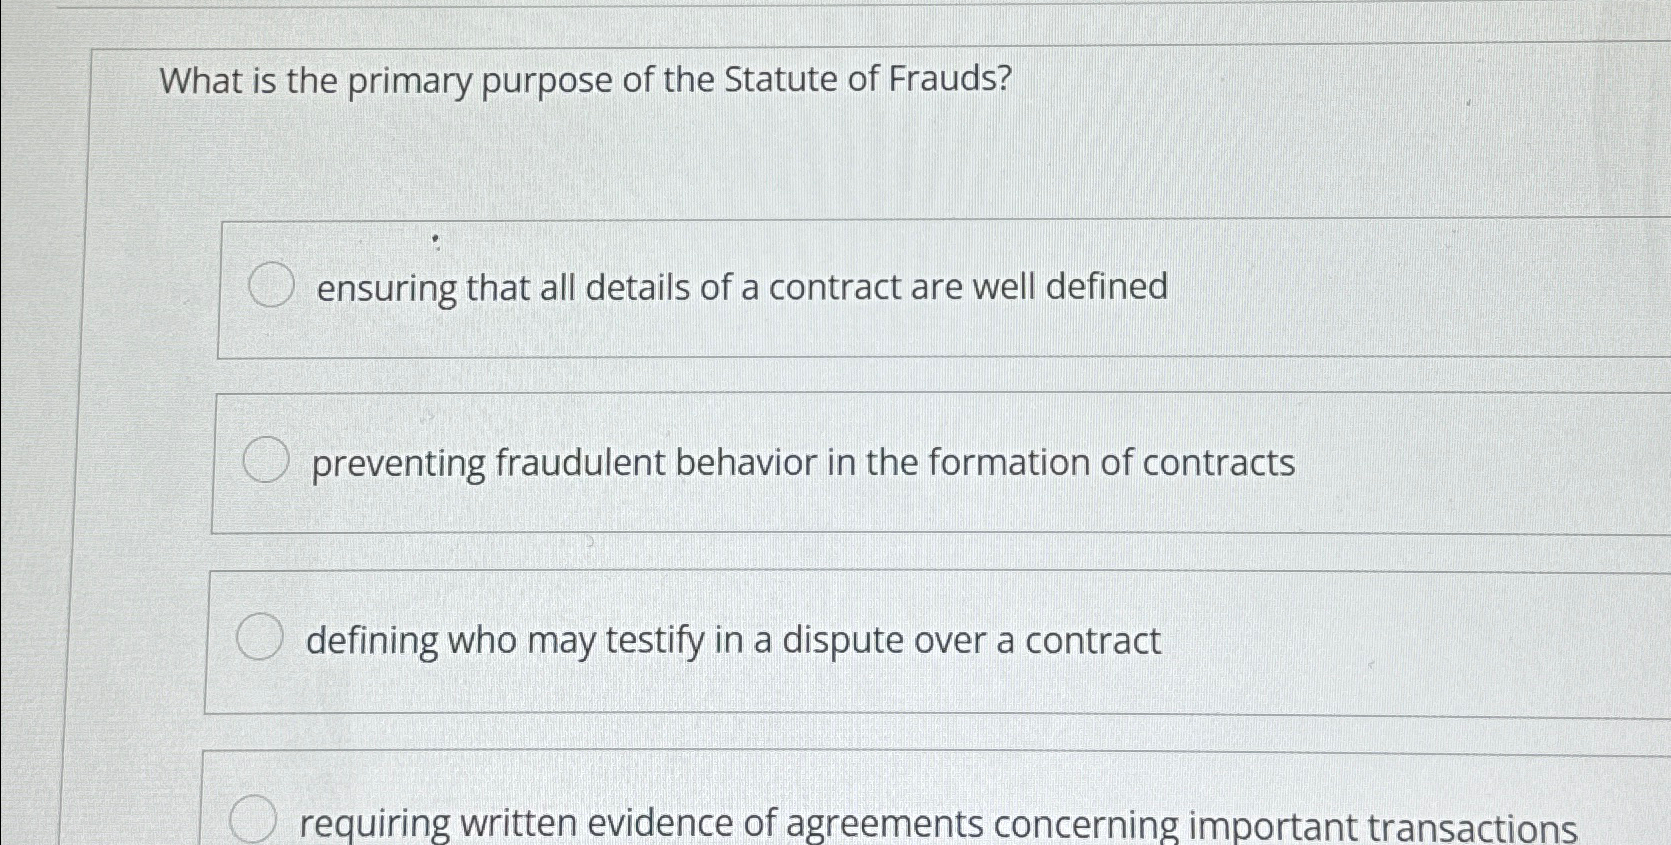Click answer text 'preventing fraudulent behavior in the formation'
This screenshot has width=1671, height=845.
800,462
